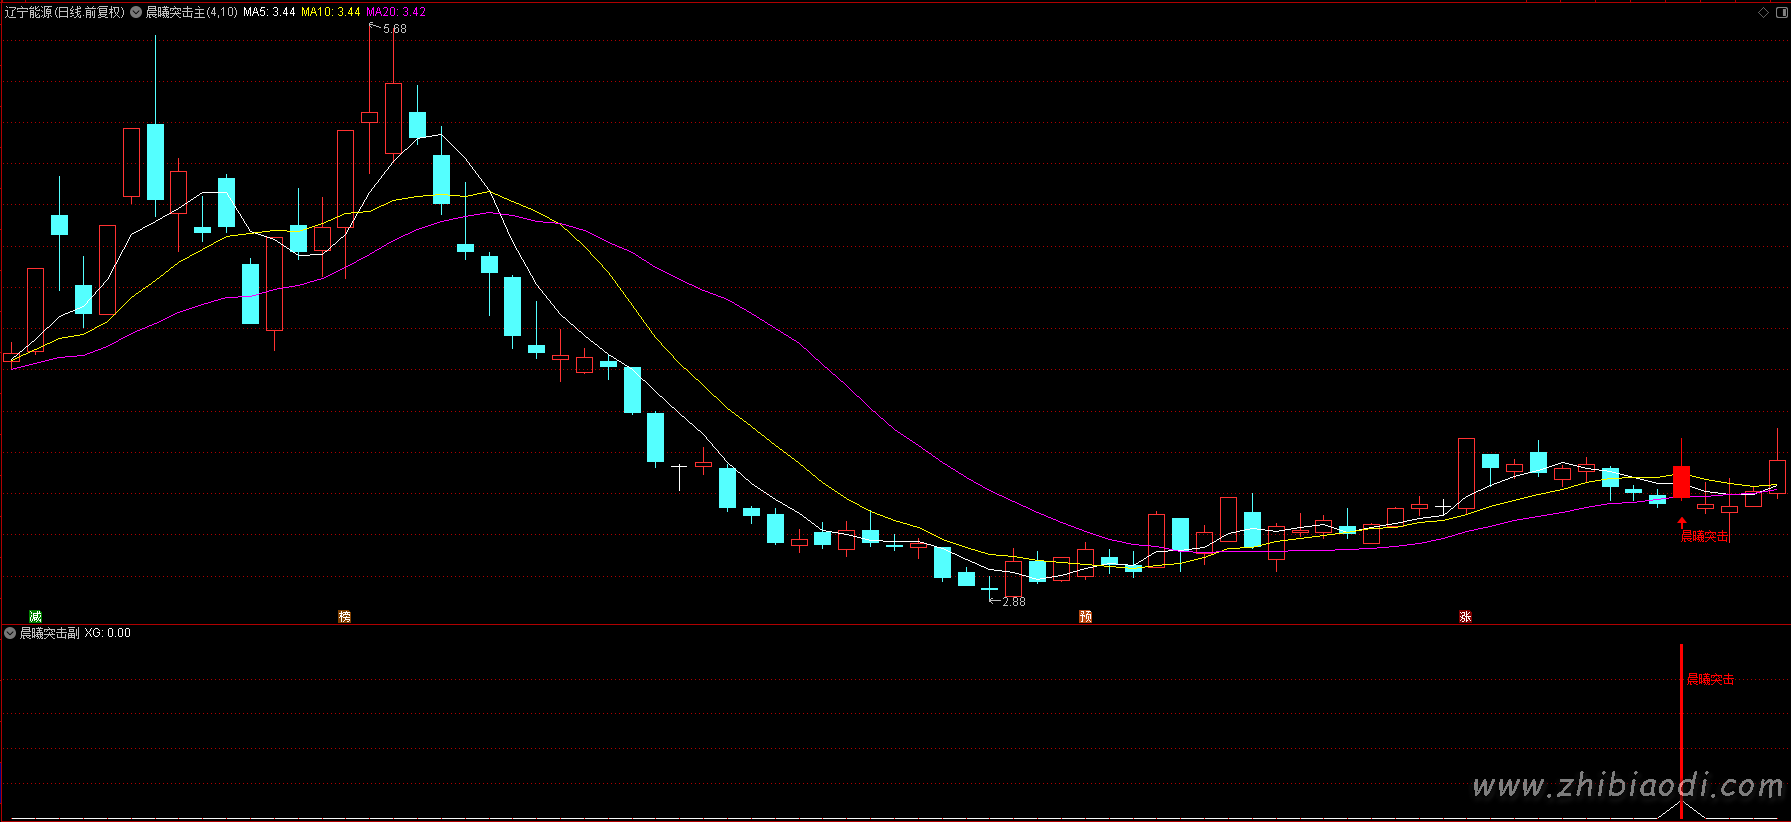Click the 2.88 low price label
The width and height of the screenshot is (1791, 822).
tap(1014, 602)
